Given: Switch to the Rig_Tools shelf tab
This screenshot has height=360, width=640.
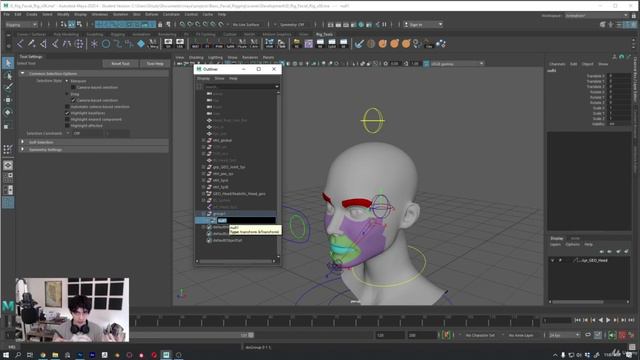Looking at the screenshot, I should [324, 34].
